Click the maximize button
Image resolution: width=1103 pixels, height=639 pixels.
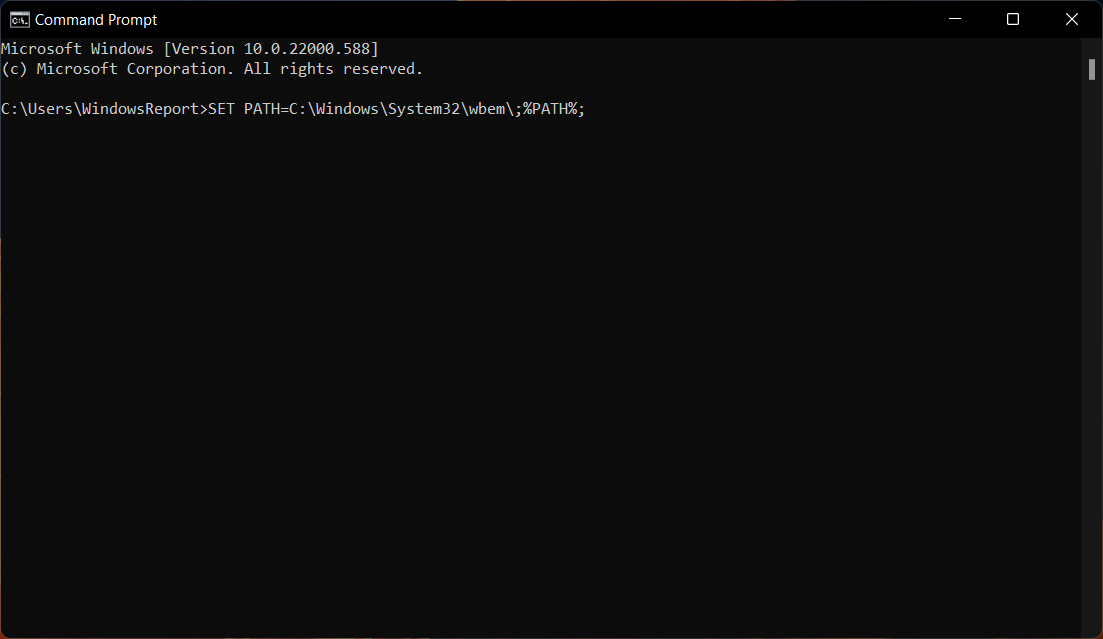pyautogui.click(x=1012, y=19)
